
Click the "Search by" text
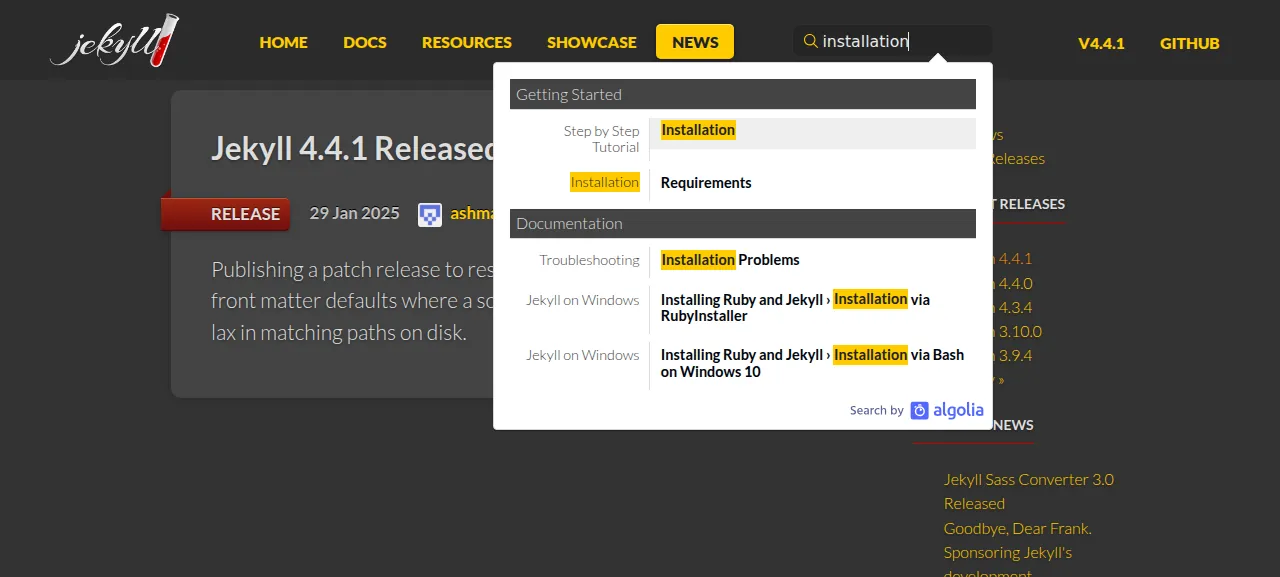point(876,410)
